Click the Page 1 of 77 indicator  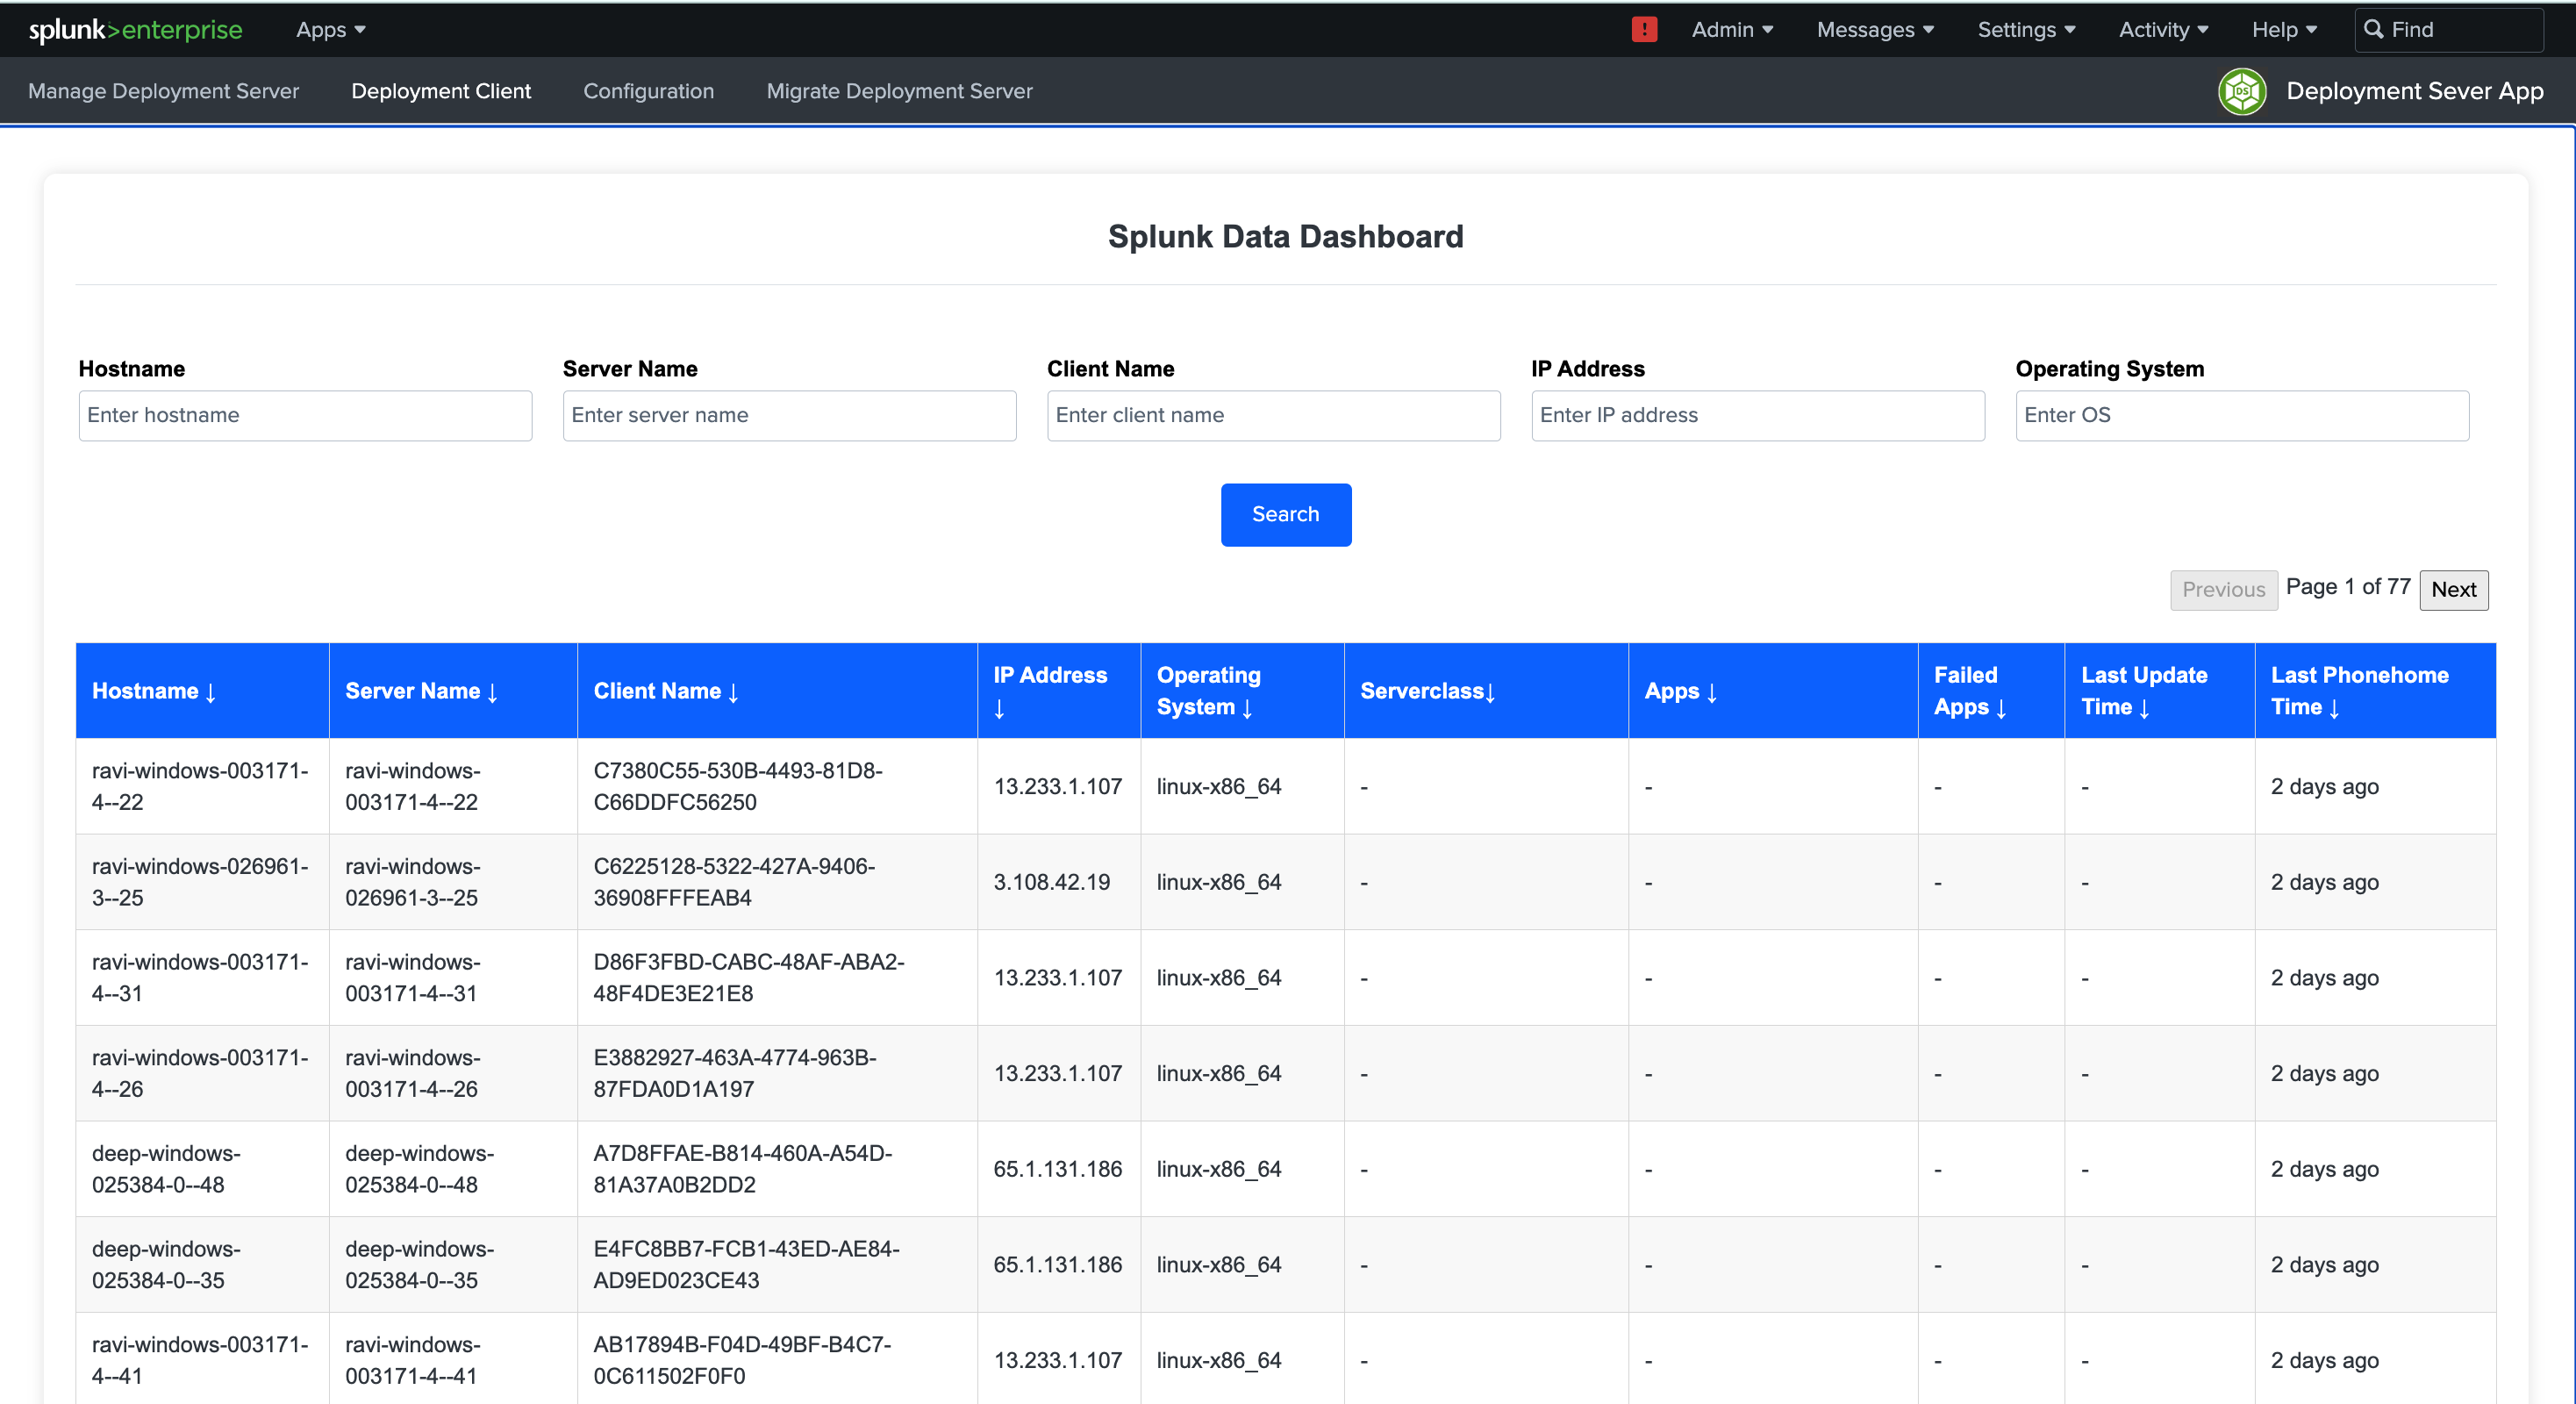pyautogui.click(x=2348, y=587)
